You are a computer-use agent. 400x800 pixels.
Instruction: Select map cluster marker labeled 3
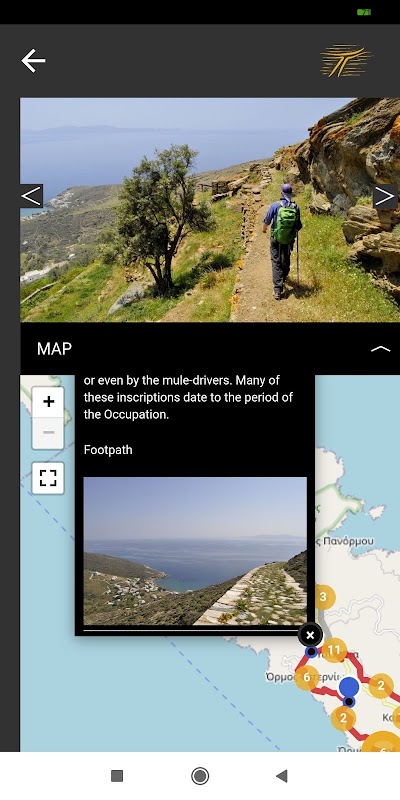pyautogui.click(x=323, y=597)
